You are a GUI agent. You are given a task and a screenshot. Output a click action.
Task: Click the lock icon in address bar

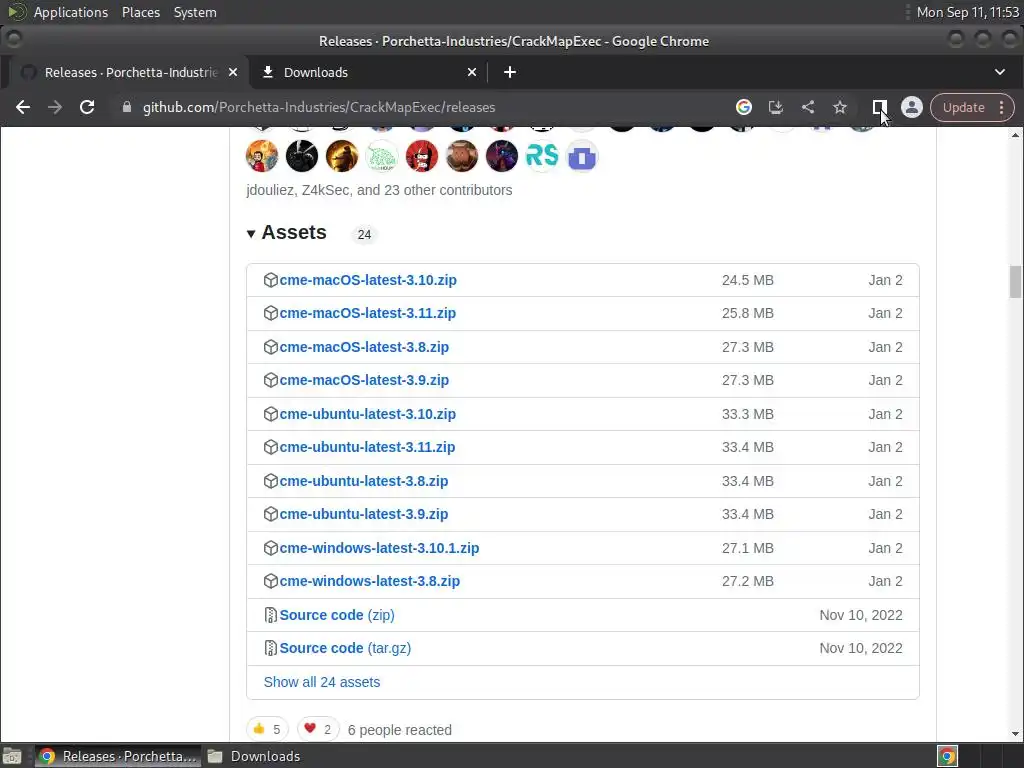pyautogui.click(x=127, y=107)
